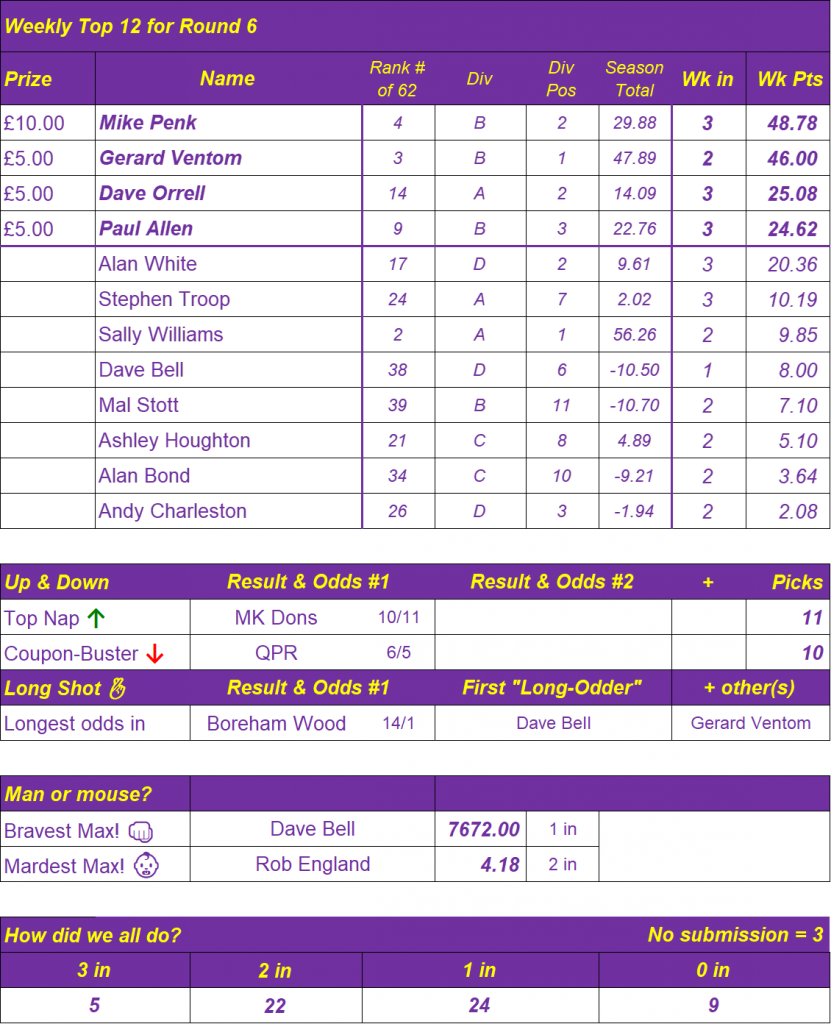Viewport: 831px width, 1024px height.
Task: Click 'No submission = 3' text
Action: coord(735,935)
